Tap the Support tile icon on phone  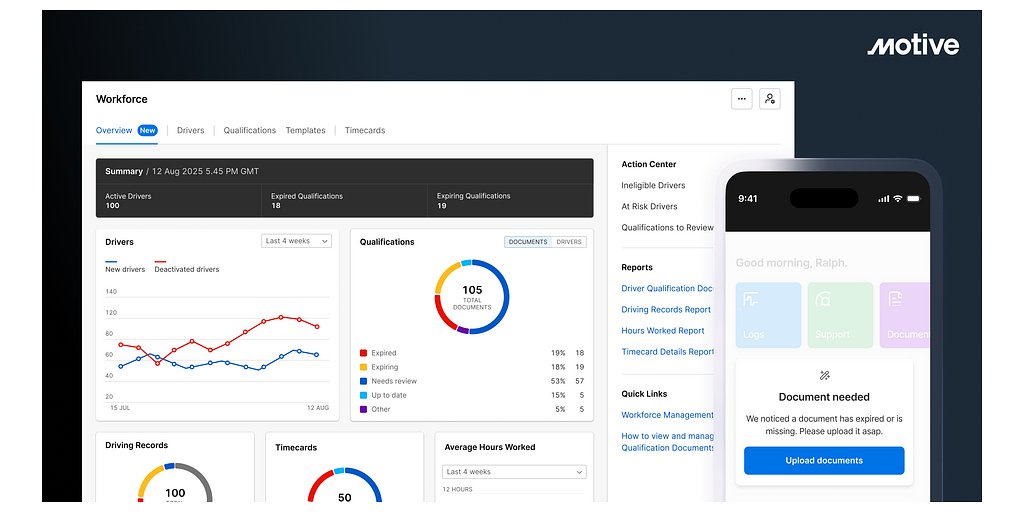(823, 300)
